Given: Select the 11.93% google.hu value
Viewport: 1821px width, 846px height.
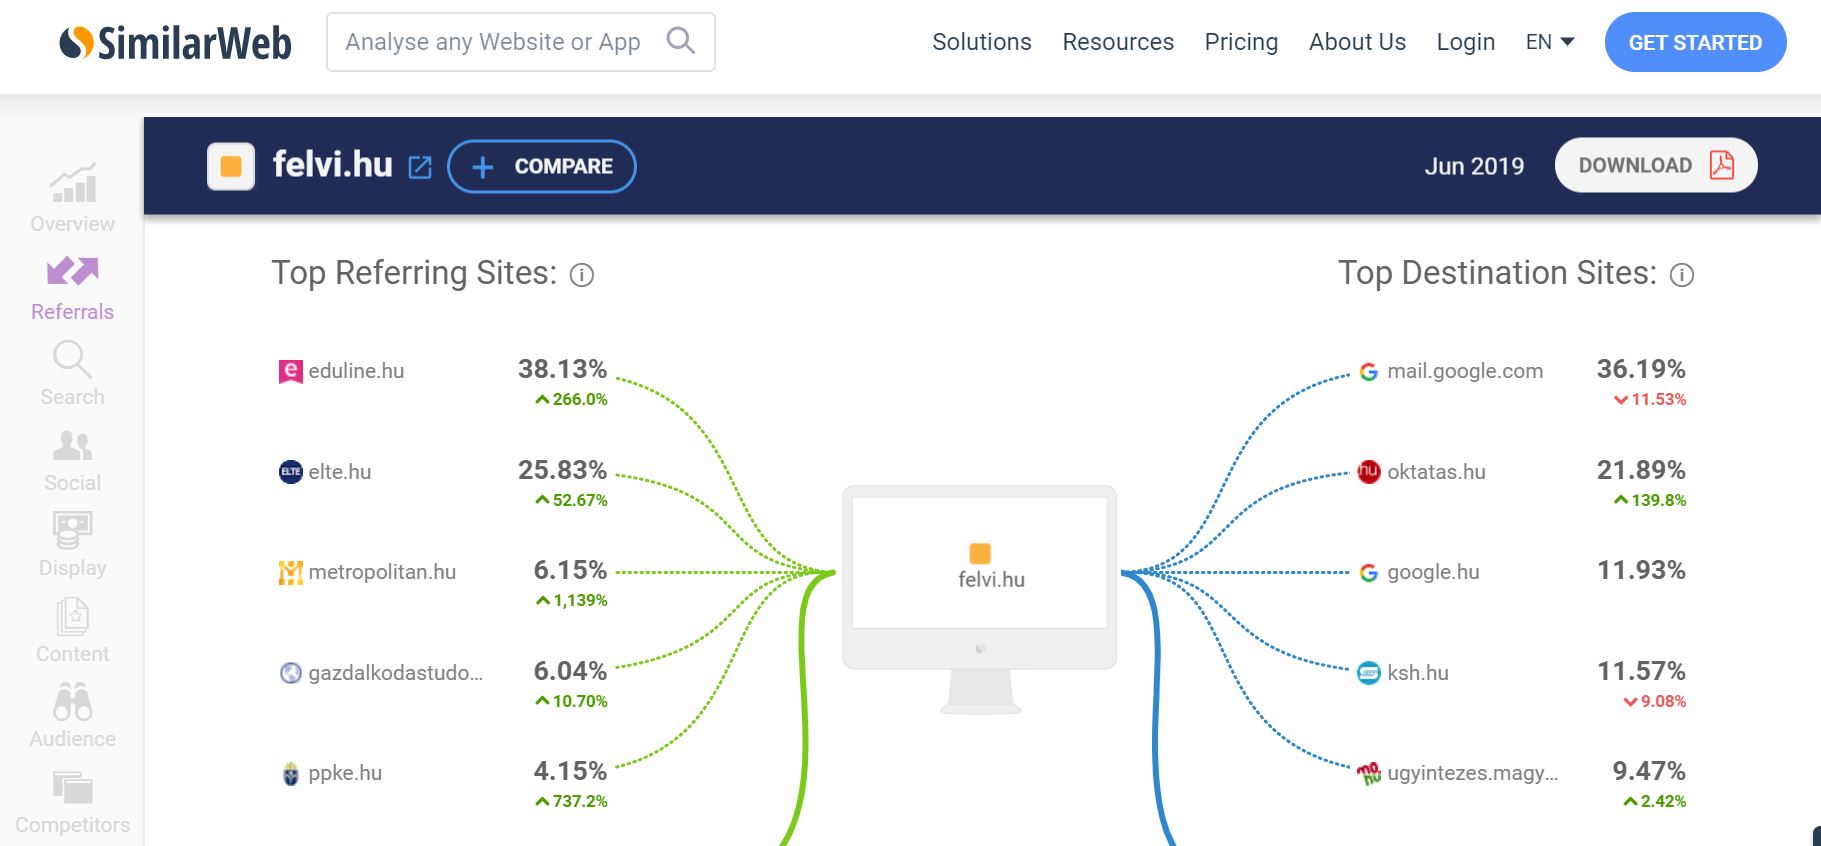Looking at the screenshot, I should [x=1641, y=570].
